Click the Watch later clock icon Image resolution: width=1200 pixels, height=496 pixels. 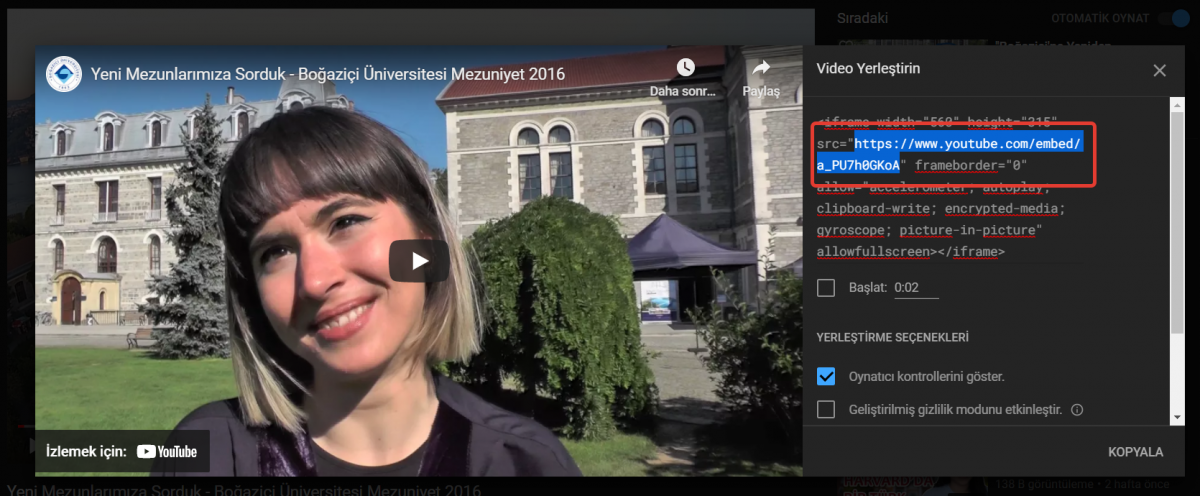[x=685, y=68]
